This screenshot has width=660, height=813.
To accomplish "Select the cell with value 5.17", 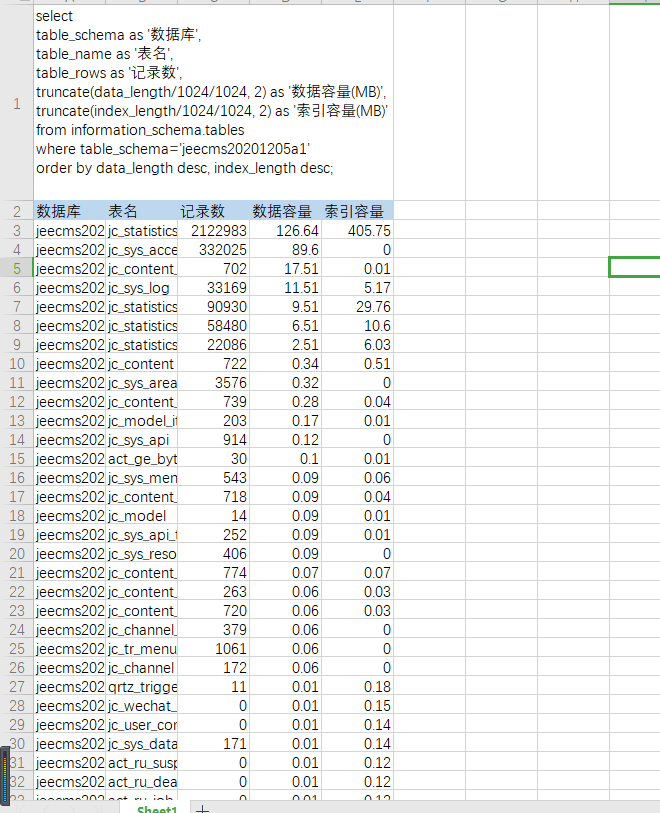I will 358,287.
